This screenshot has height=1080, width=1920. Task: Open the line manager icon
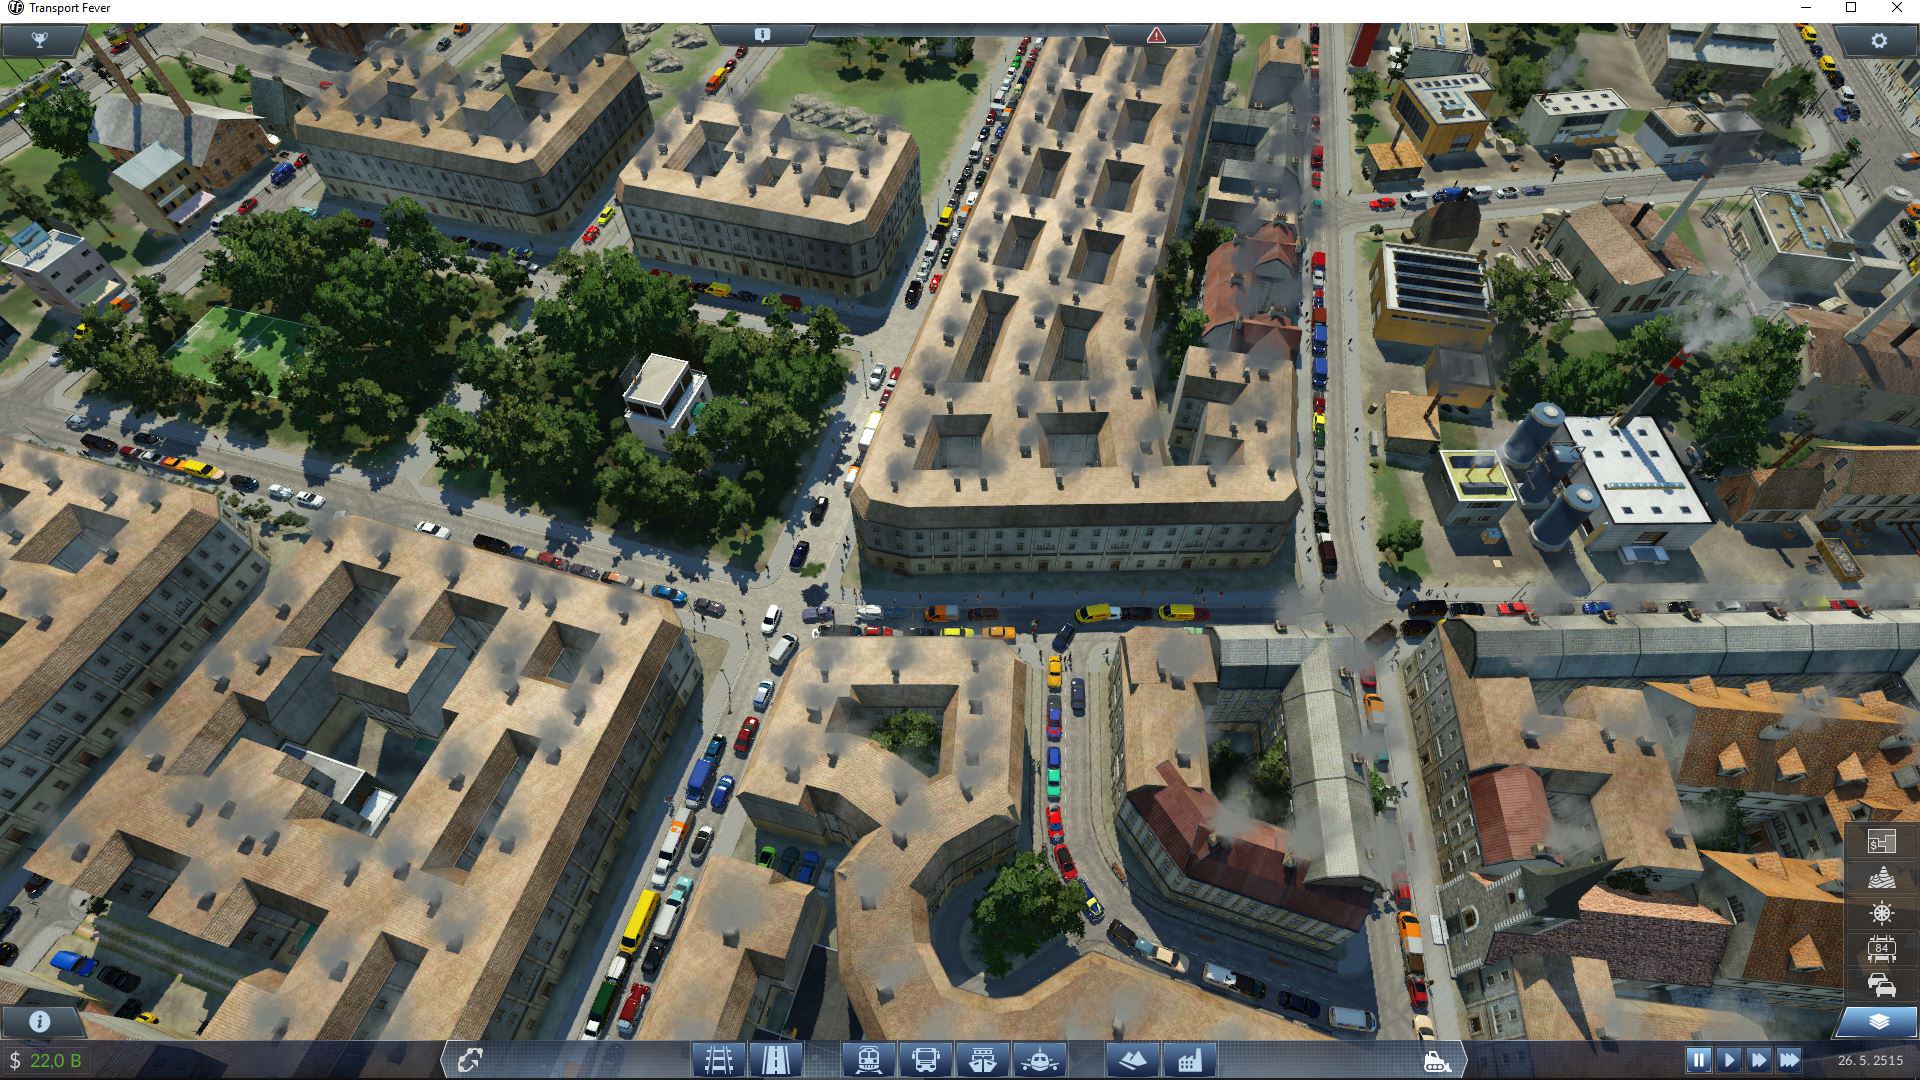pyautogui.click(x=470, y=1059)
